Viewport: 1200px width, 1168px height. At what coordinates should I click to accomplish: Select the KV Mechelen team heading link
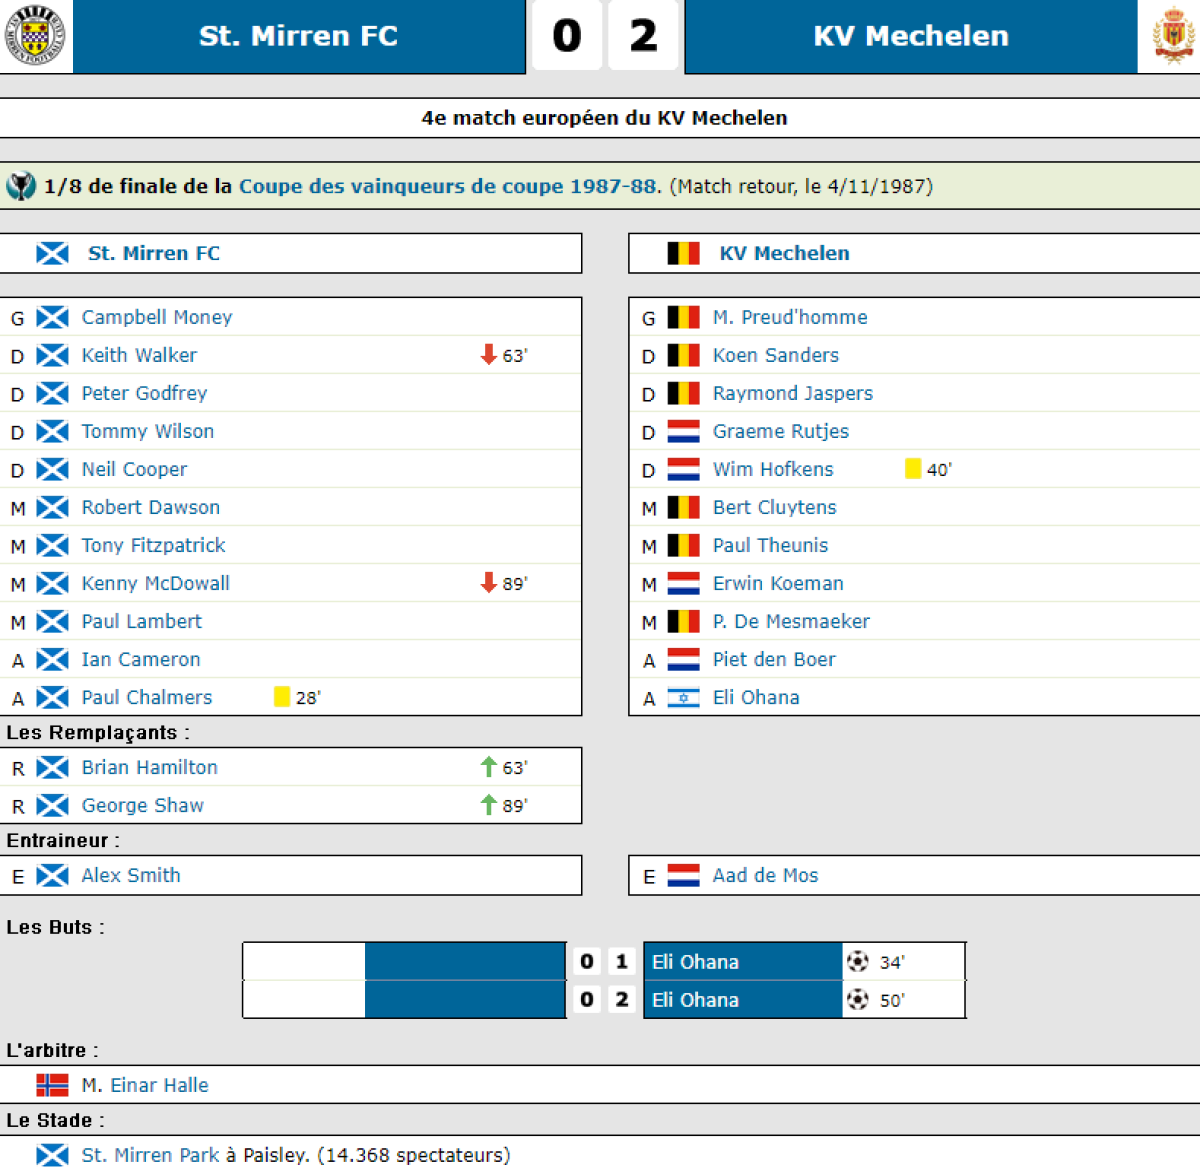(x=785, y=253)
